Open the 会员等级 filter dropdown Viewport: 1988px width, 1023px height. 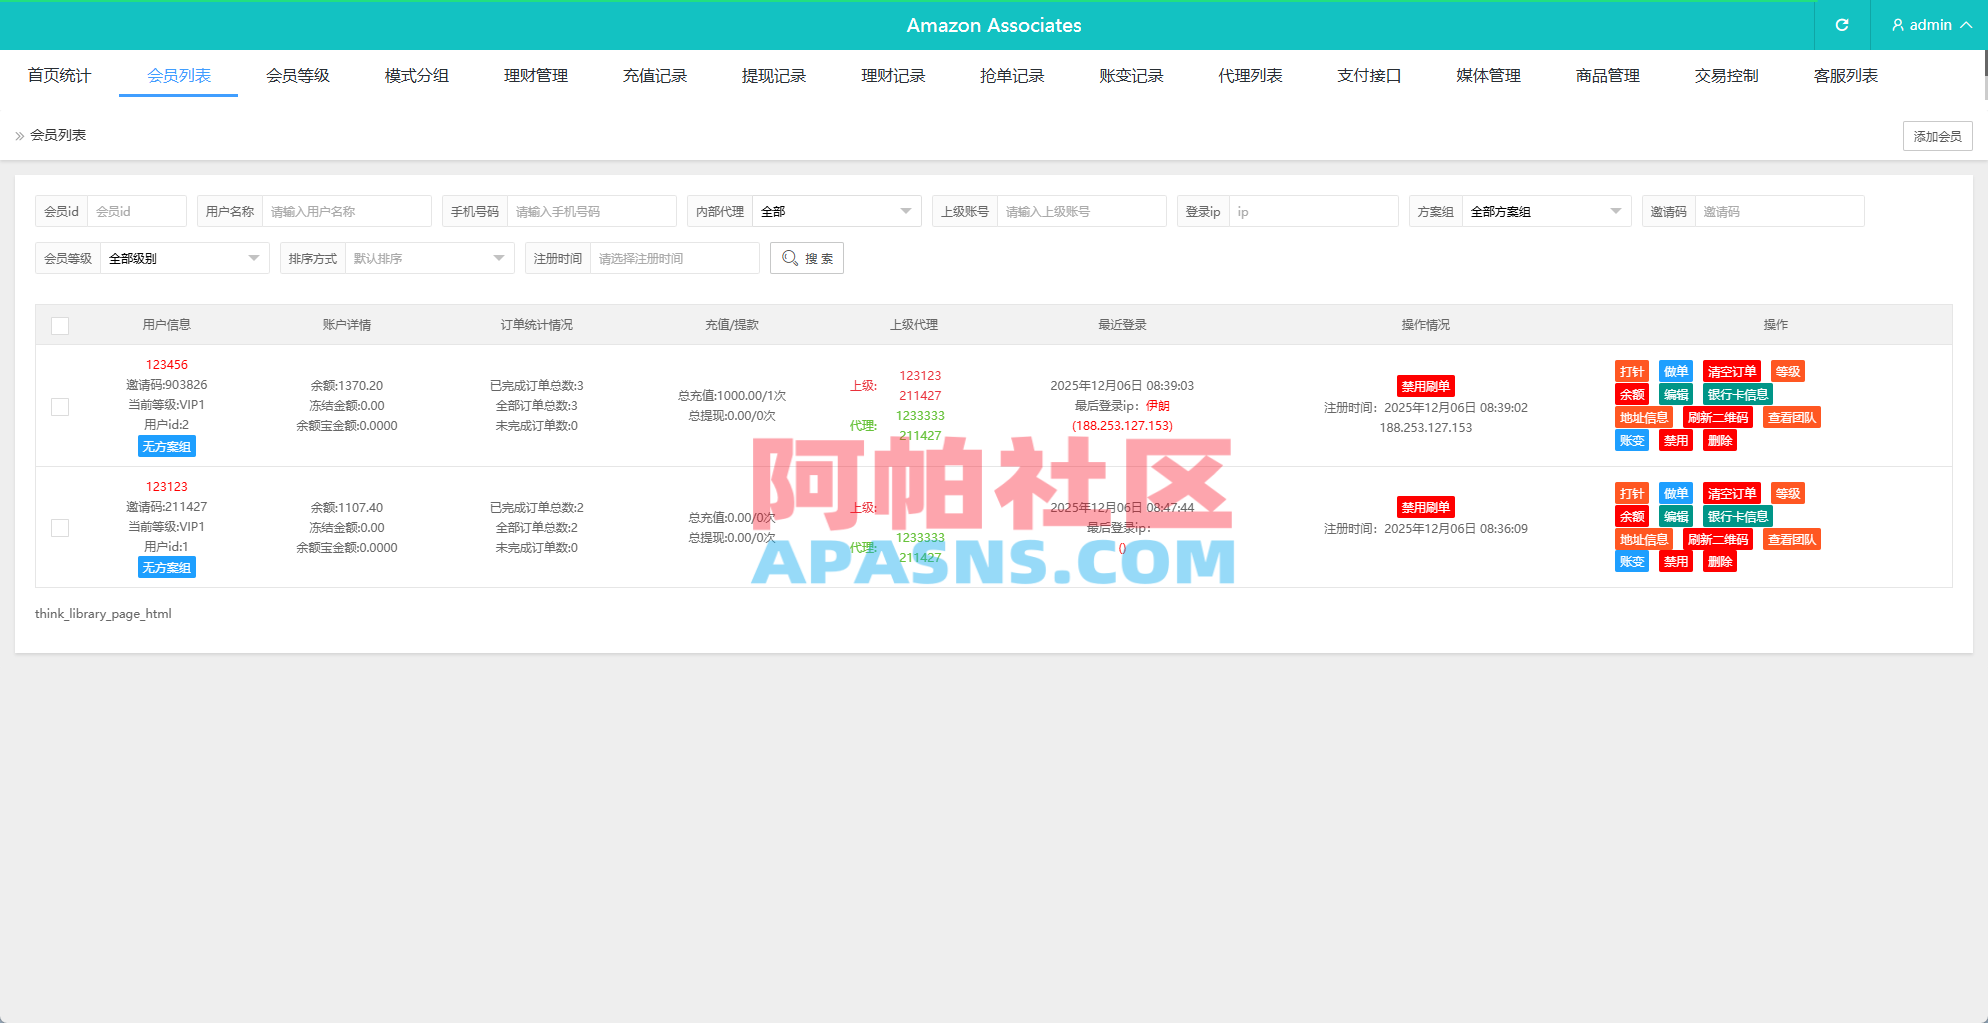(x=184, y=258)
